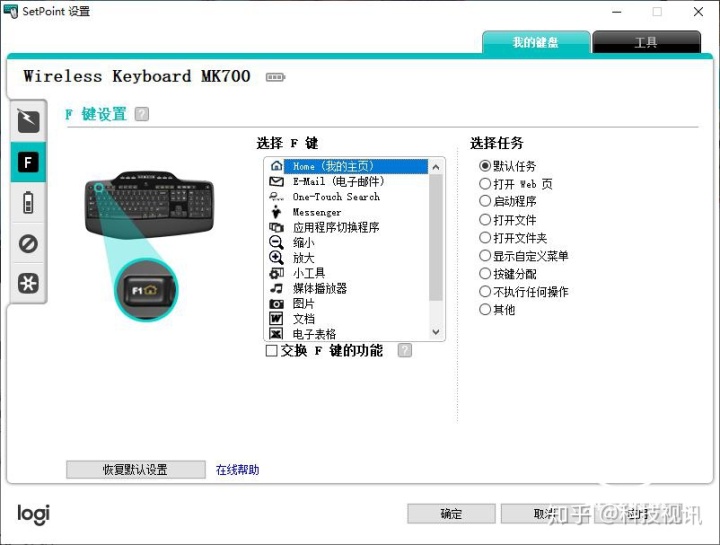Image resolution: width=720 pixels, height=545 pixels.
Task: Select the 显示自定义菜单 radio option
Action: tap(485, 255)
